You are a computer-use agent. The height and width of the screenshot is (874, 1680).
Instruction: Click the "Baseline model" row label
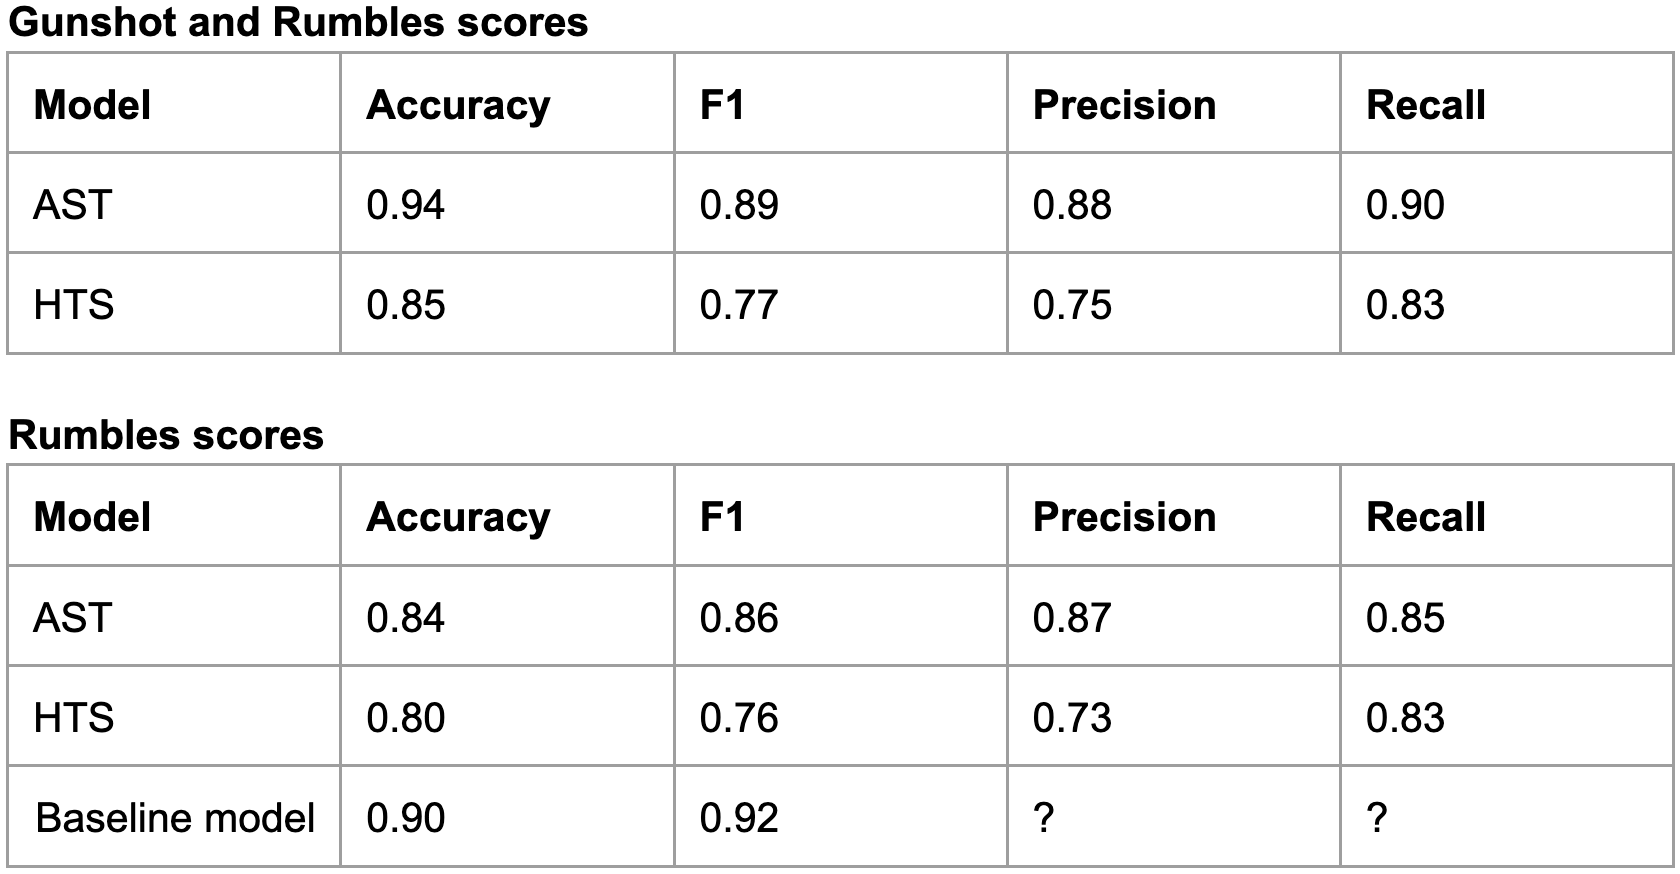pyautogui.click(x=175, y=818)
